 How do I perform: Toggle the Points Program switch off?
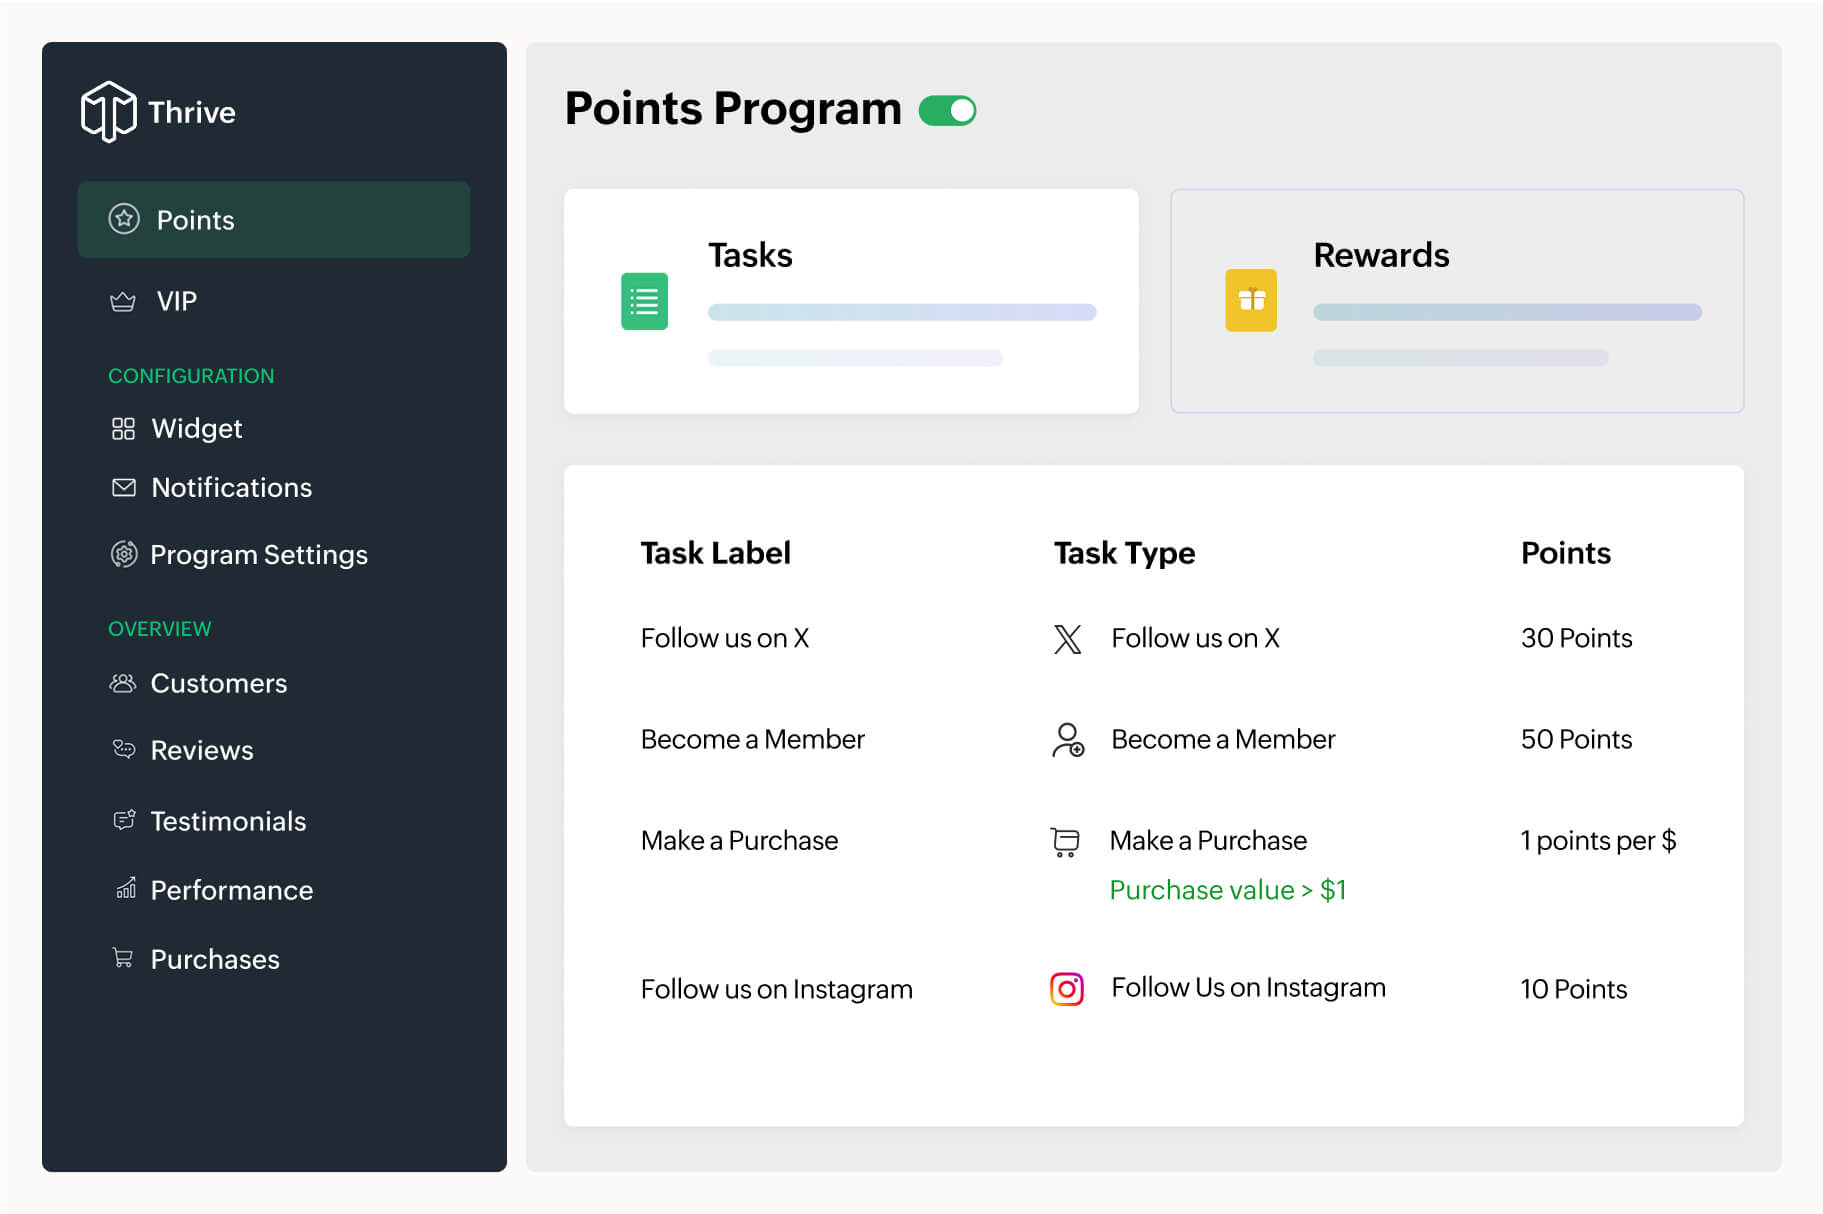point(947,110)
